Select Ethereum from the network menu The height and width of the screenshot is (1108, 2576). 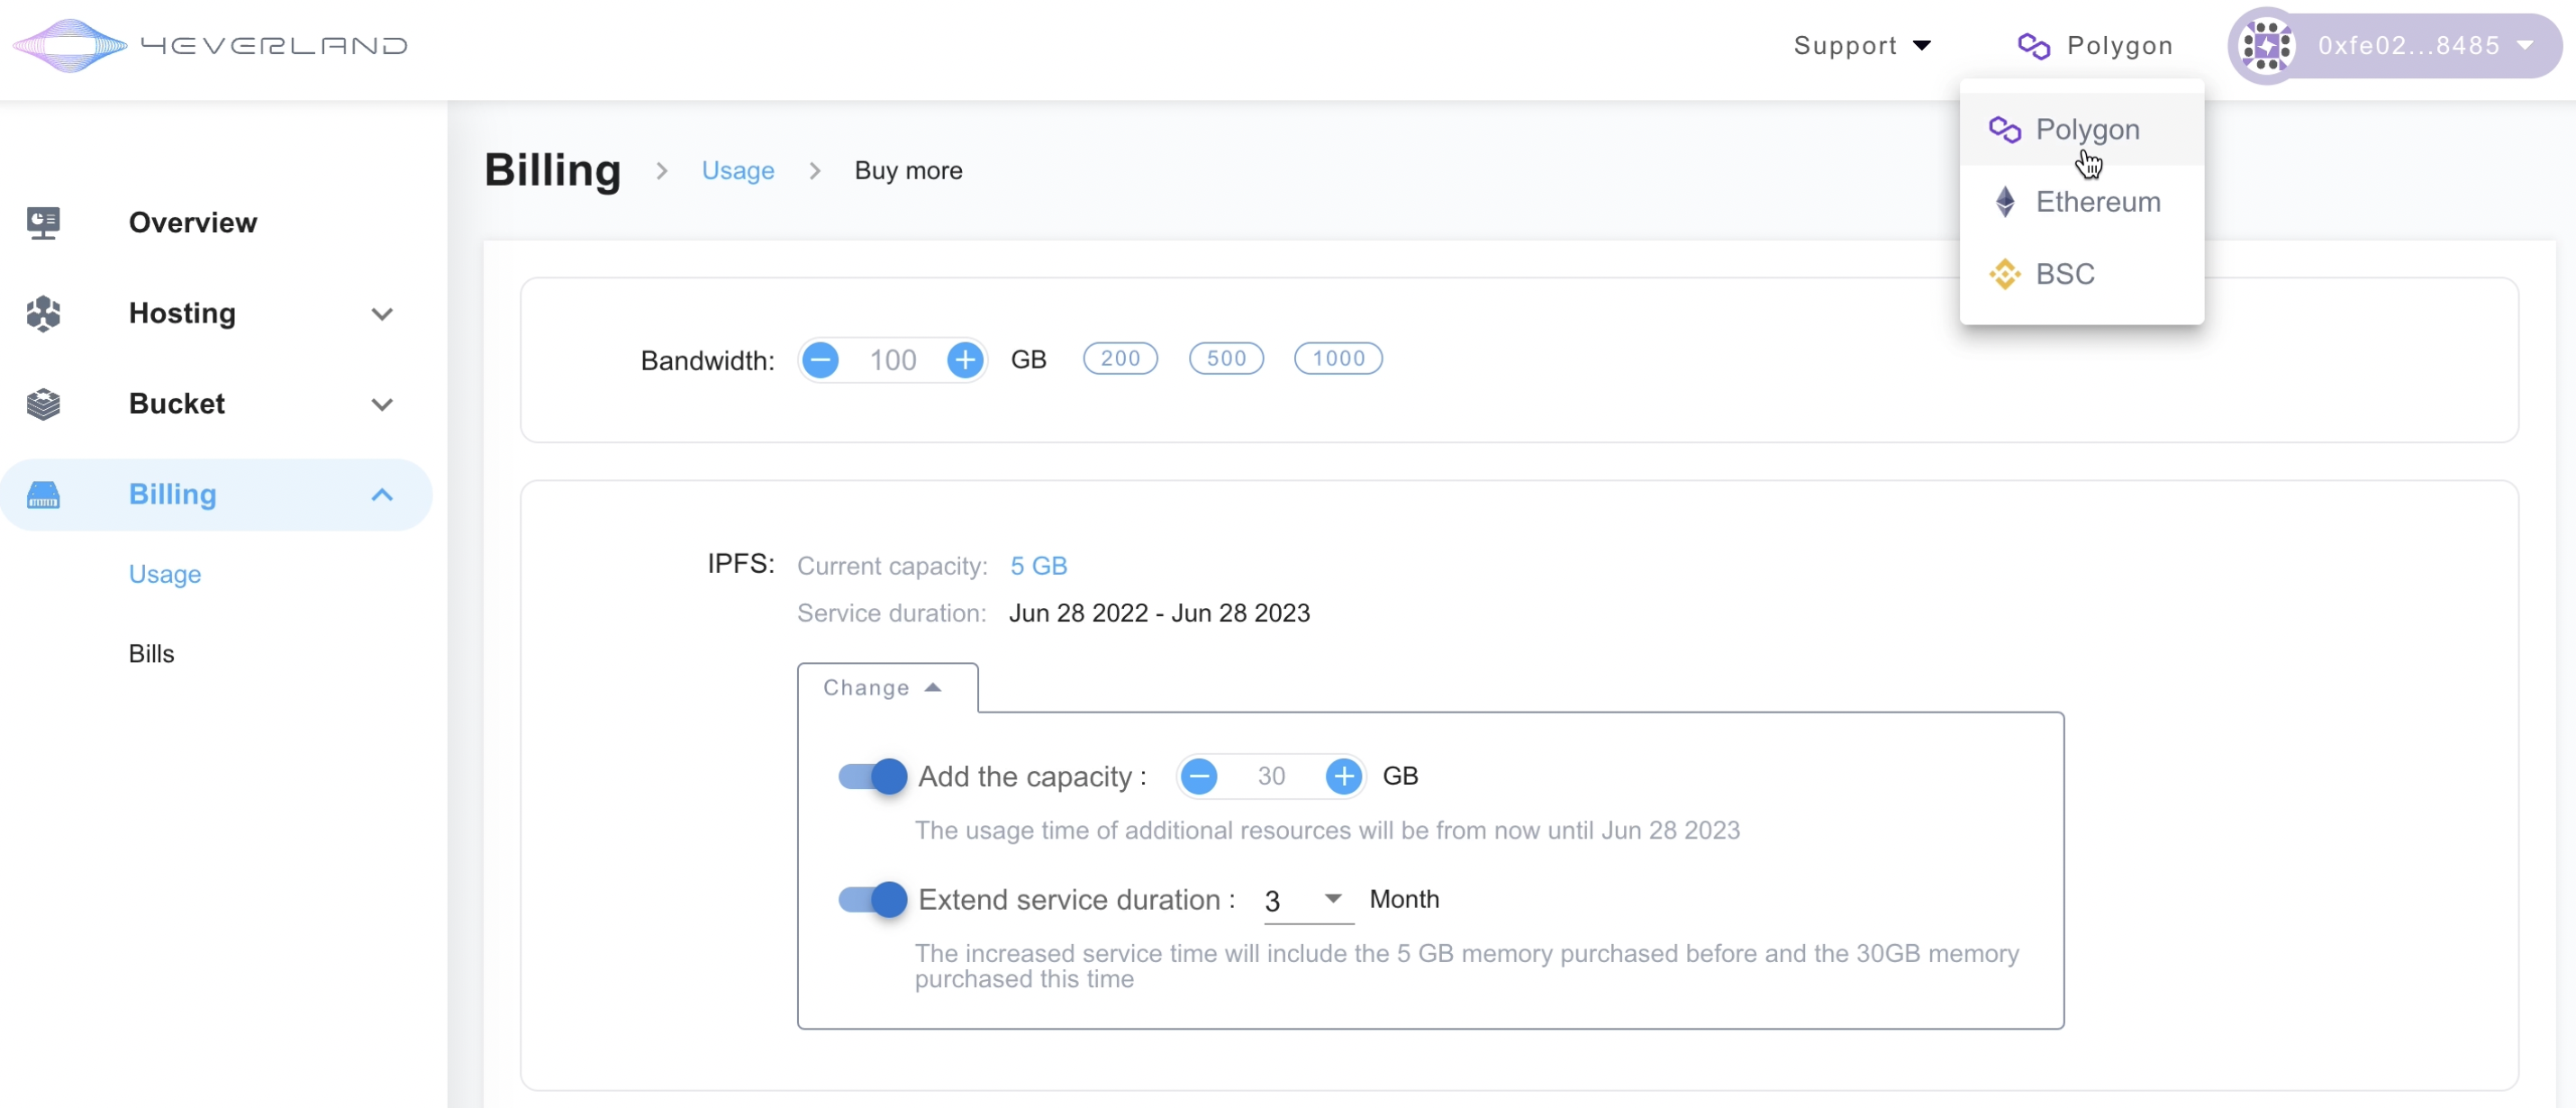click(2097, 202)
